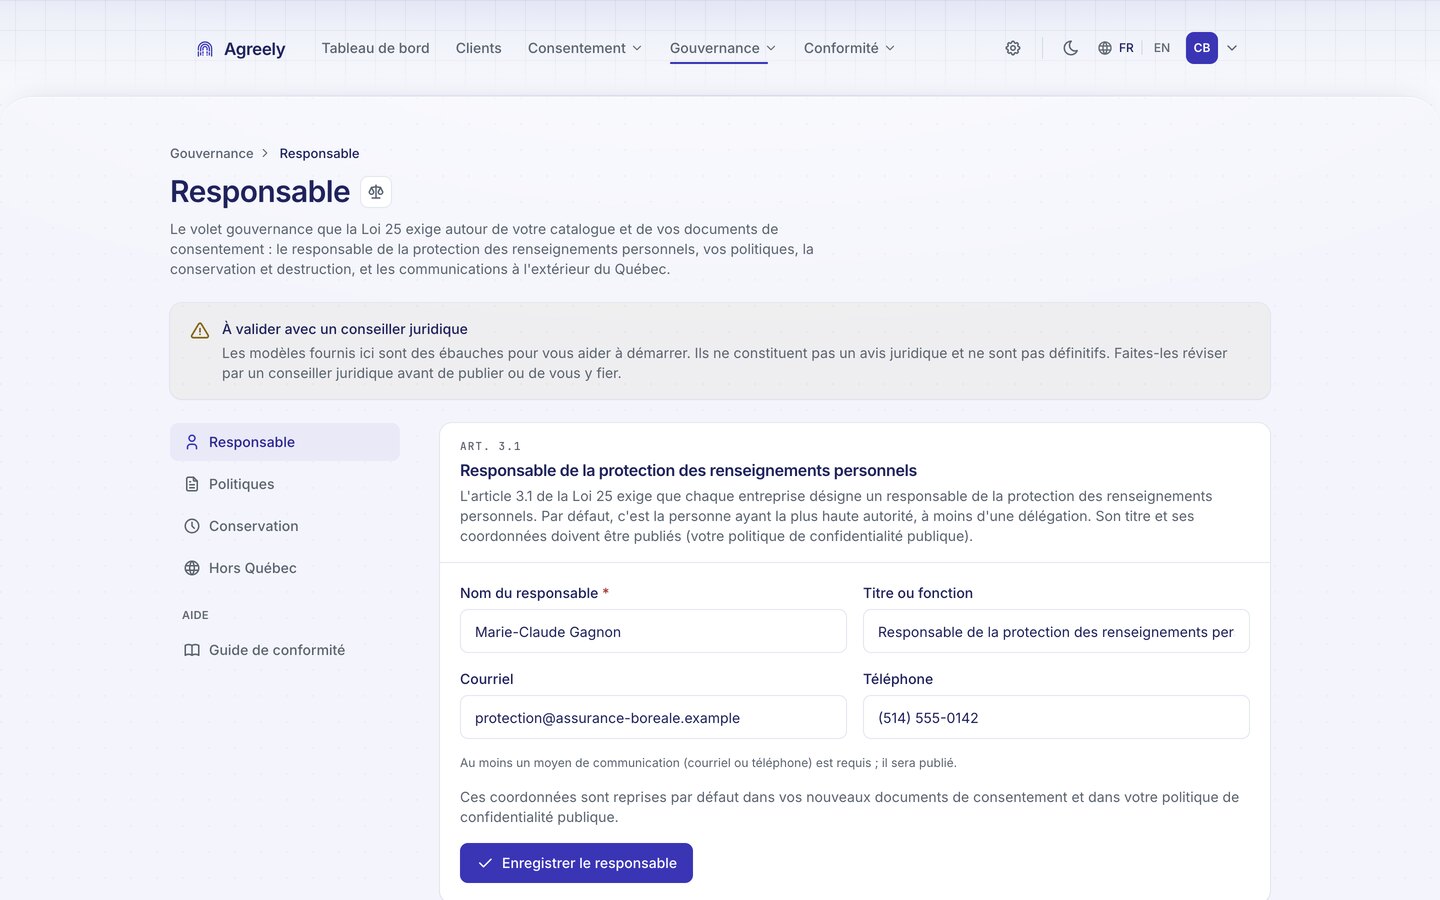The image size is (1440, 900).
Task: Click the checkmark icon on save button
Action: coord(485,863)
